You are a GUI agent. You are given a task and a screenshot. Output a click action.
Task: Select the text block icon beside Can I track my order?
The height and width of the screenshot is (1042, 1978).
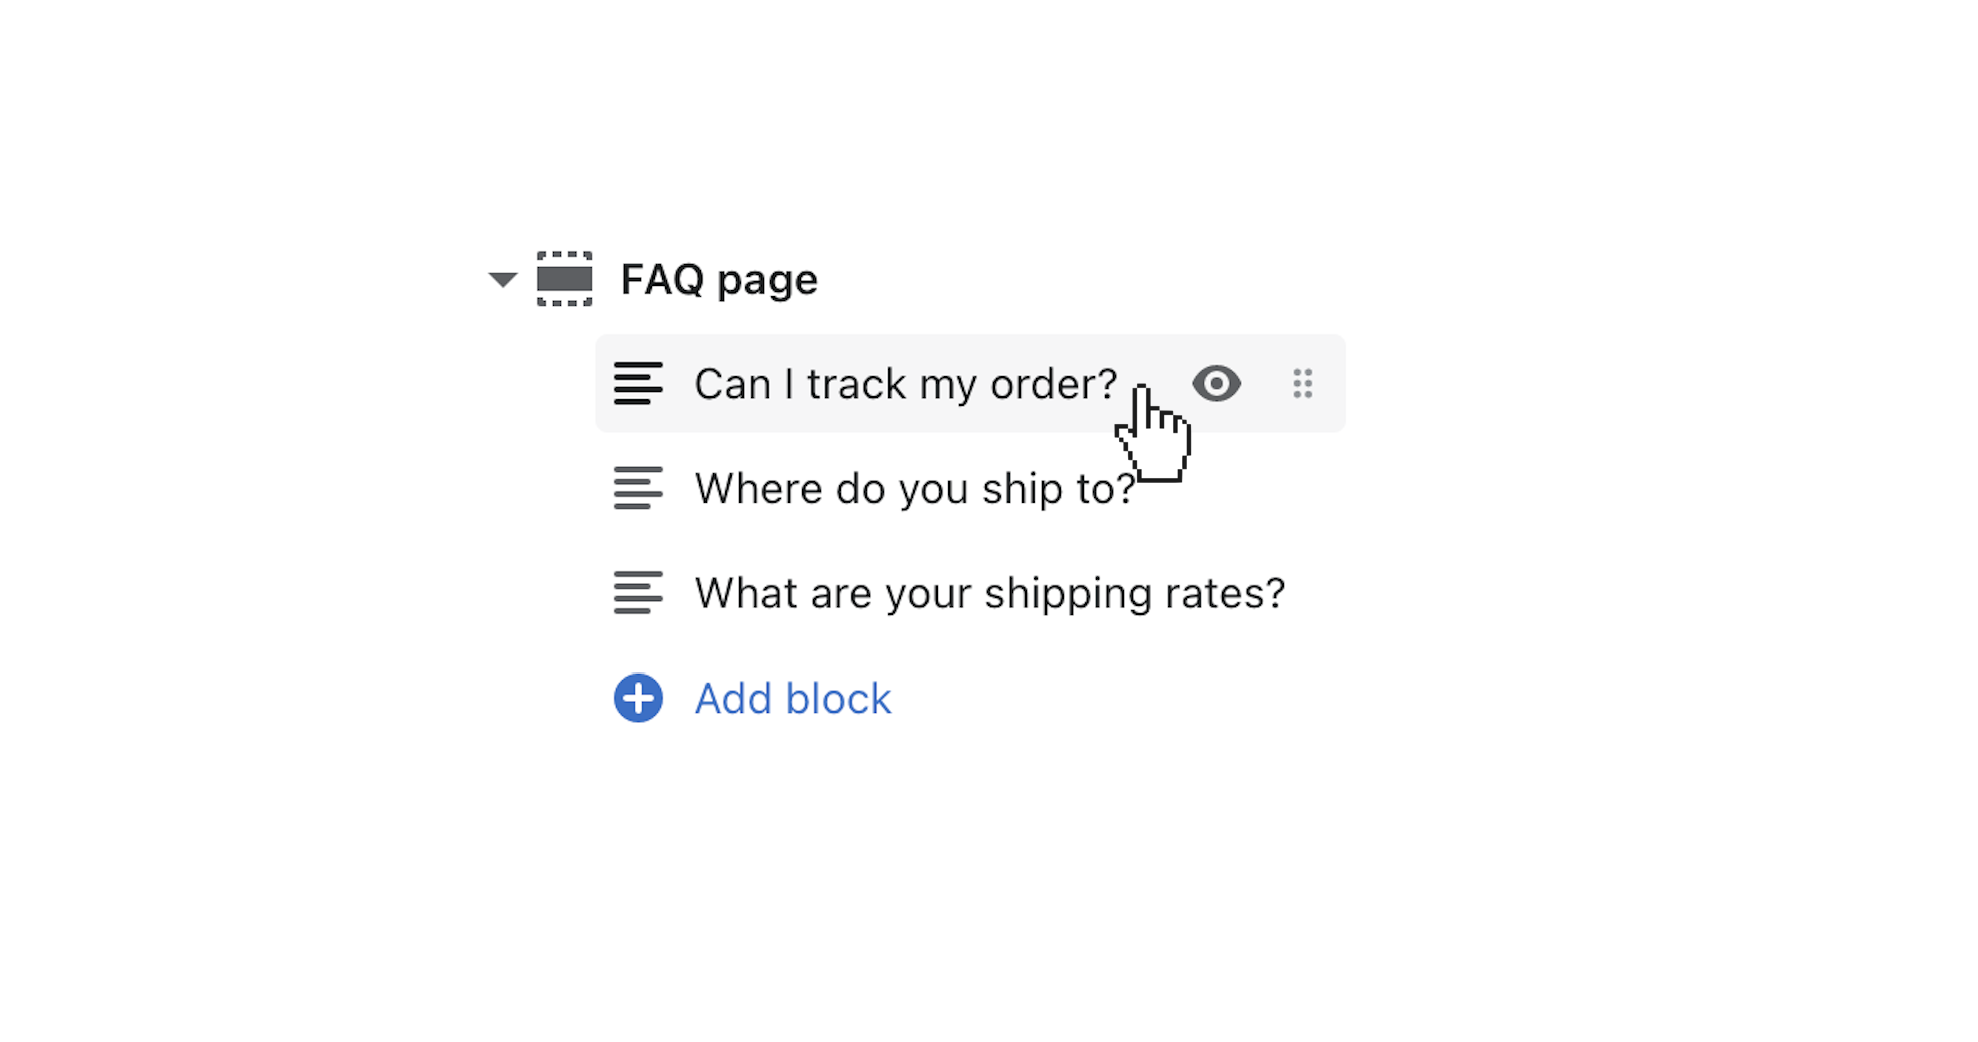click(x=638, y=384)
